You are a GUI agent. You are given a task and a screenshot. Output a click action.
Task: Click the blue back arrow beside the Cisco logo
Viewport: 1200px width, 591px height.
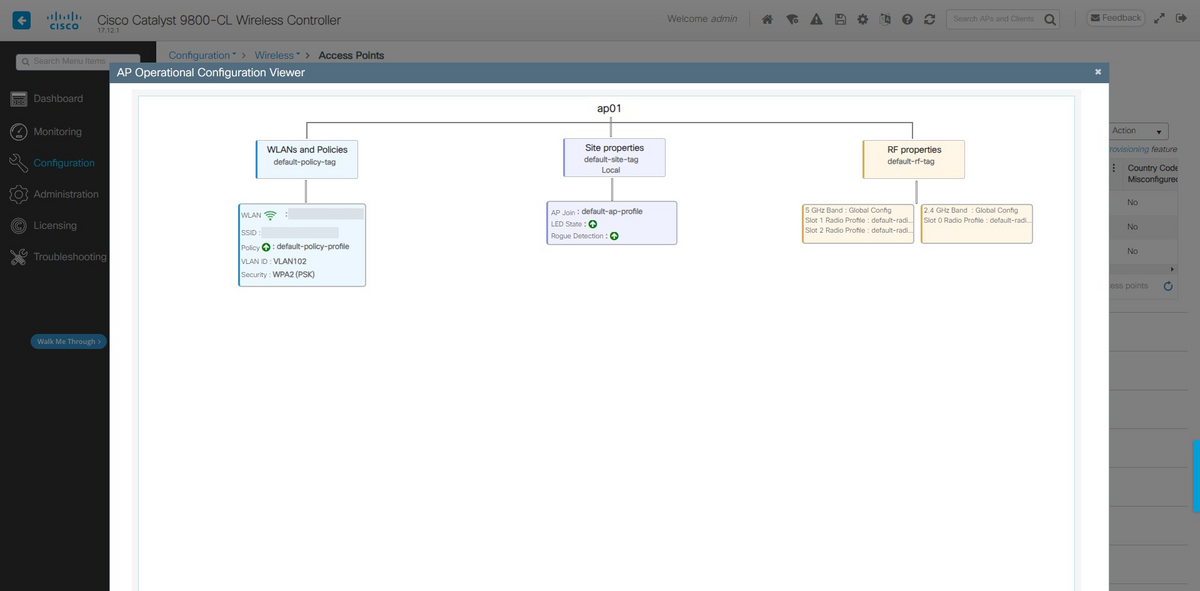[21, 19]
